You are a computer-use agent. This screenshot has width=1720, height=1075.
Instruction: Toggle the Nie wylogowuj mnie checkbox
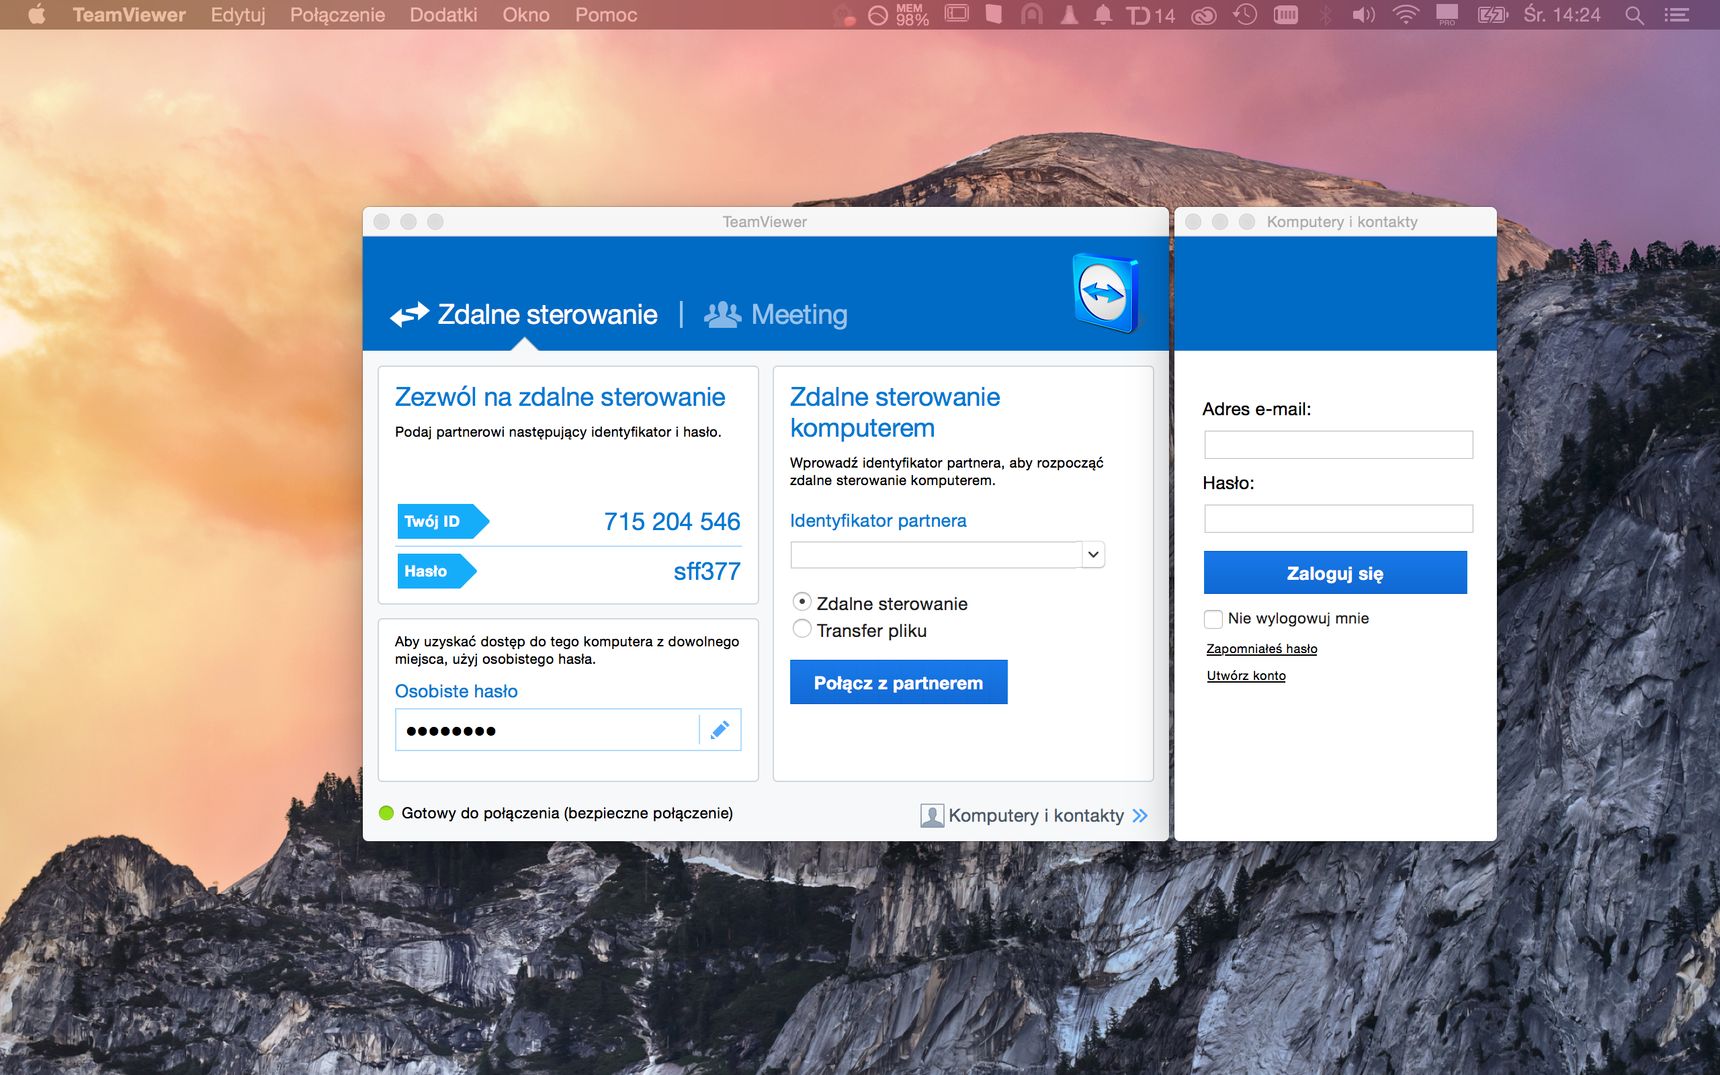1213,619
